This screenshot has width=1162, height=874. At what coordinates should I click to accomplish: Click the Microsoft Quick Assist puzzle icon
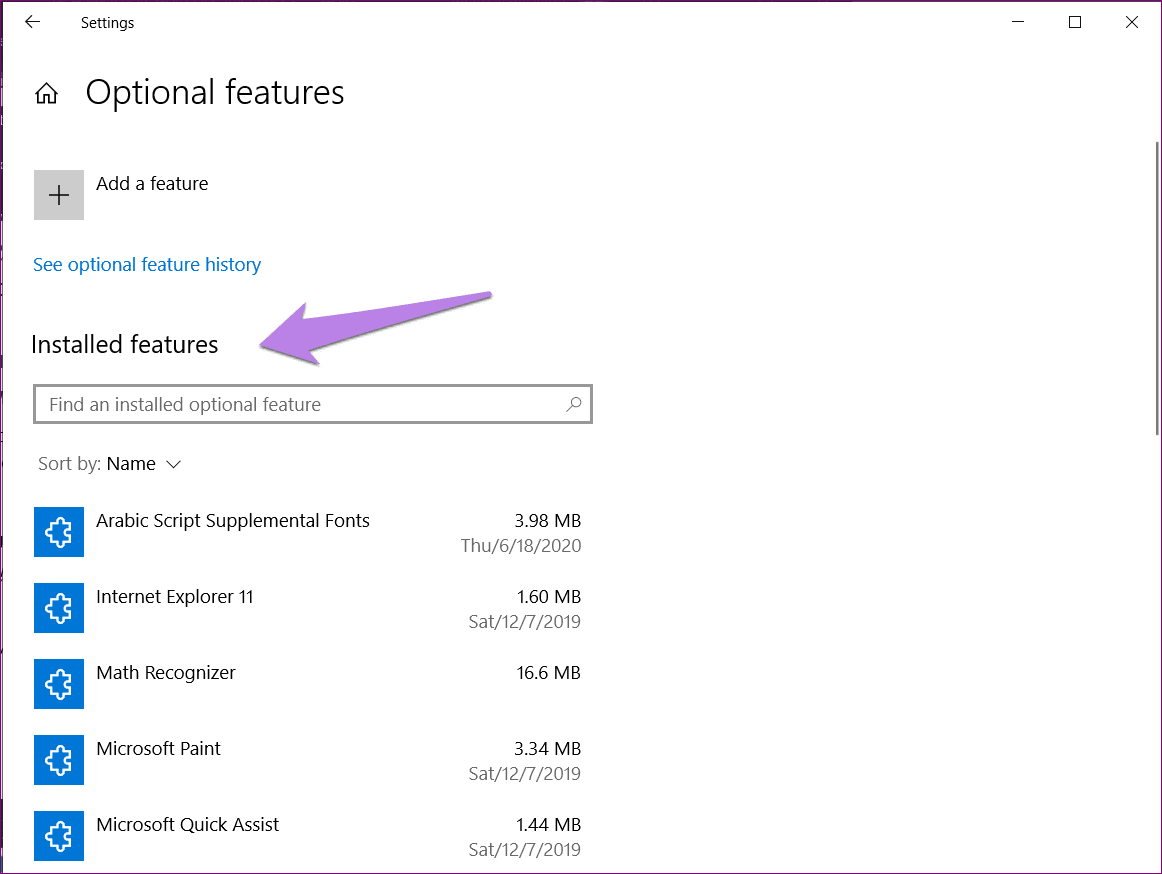(58, 836)
